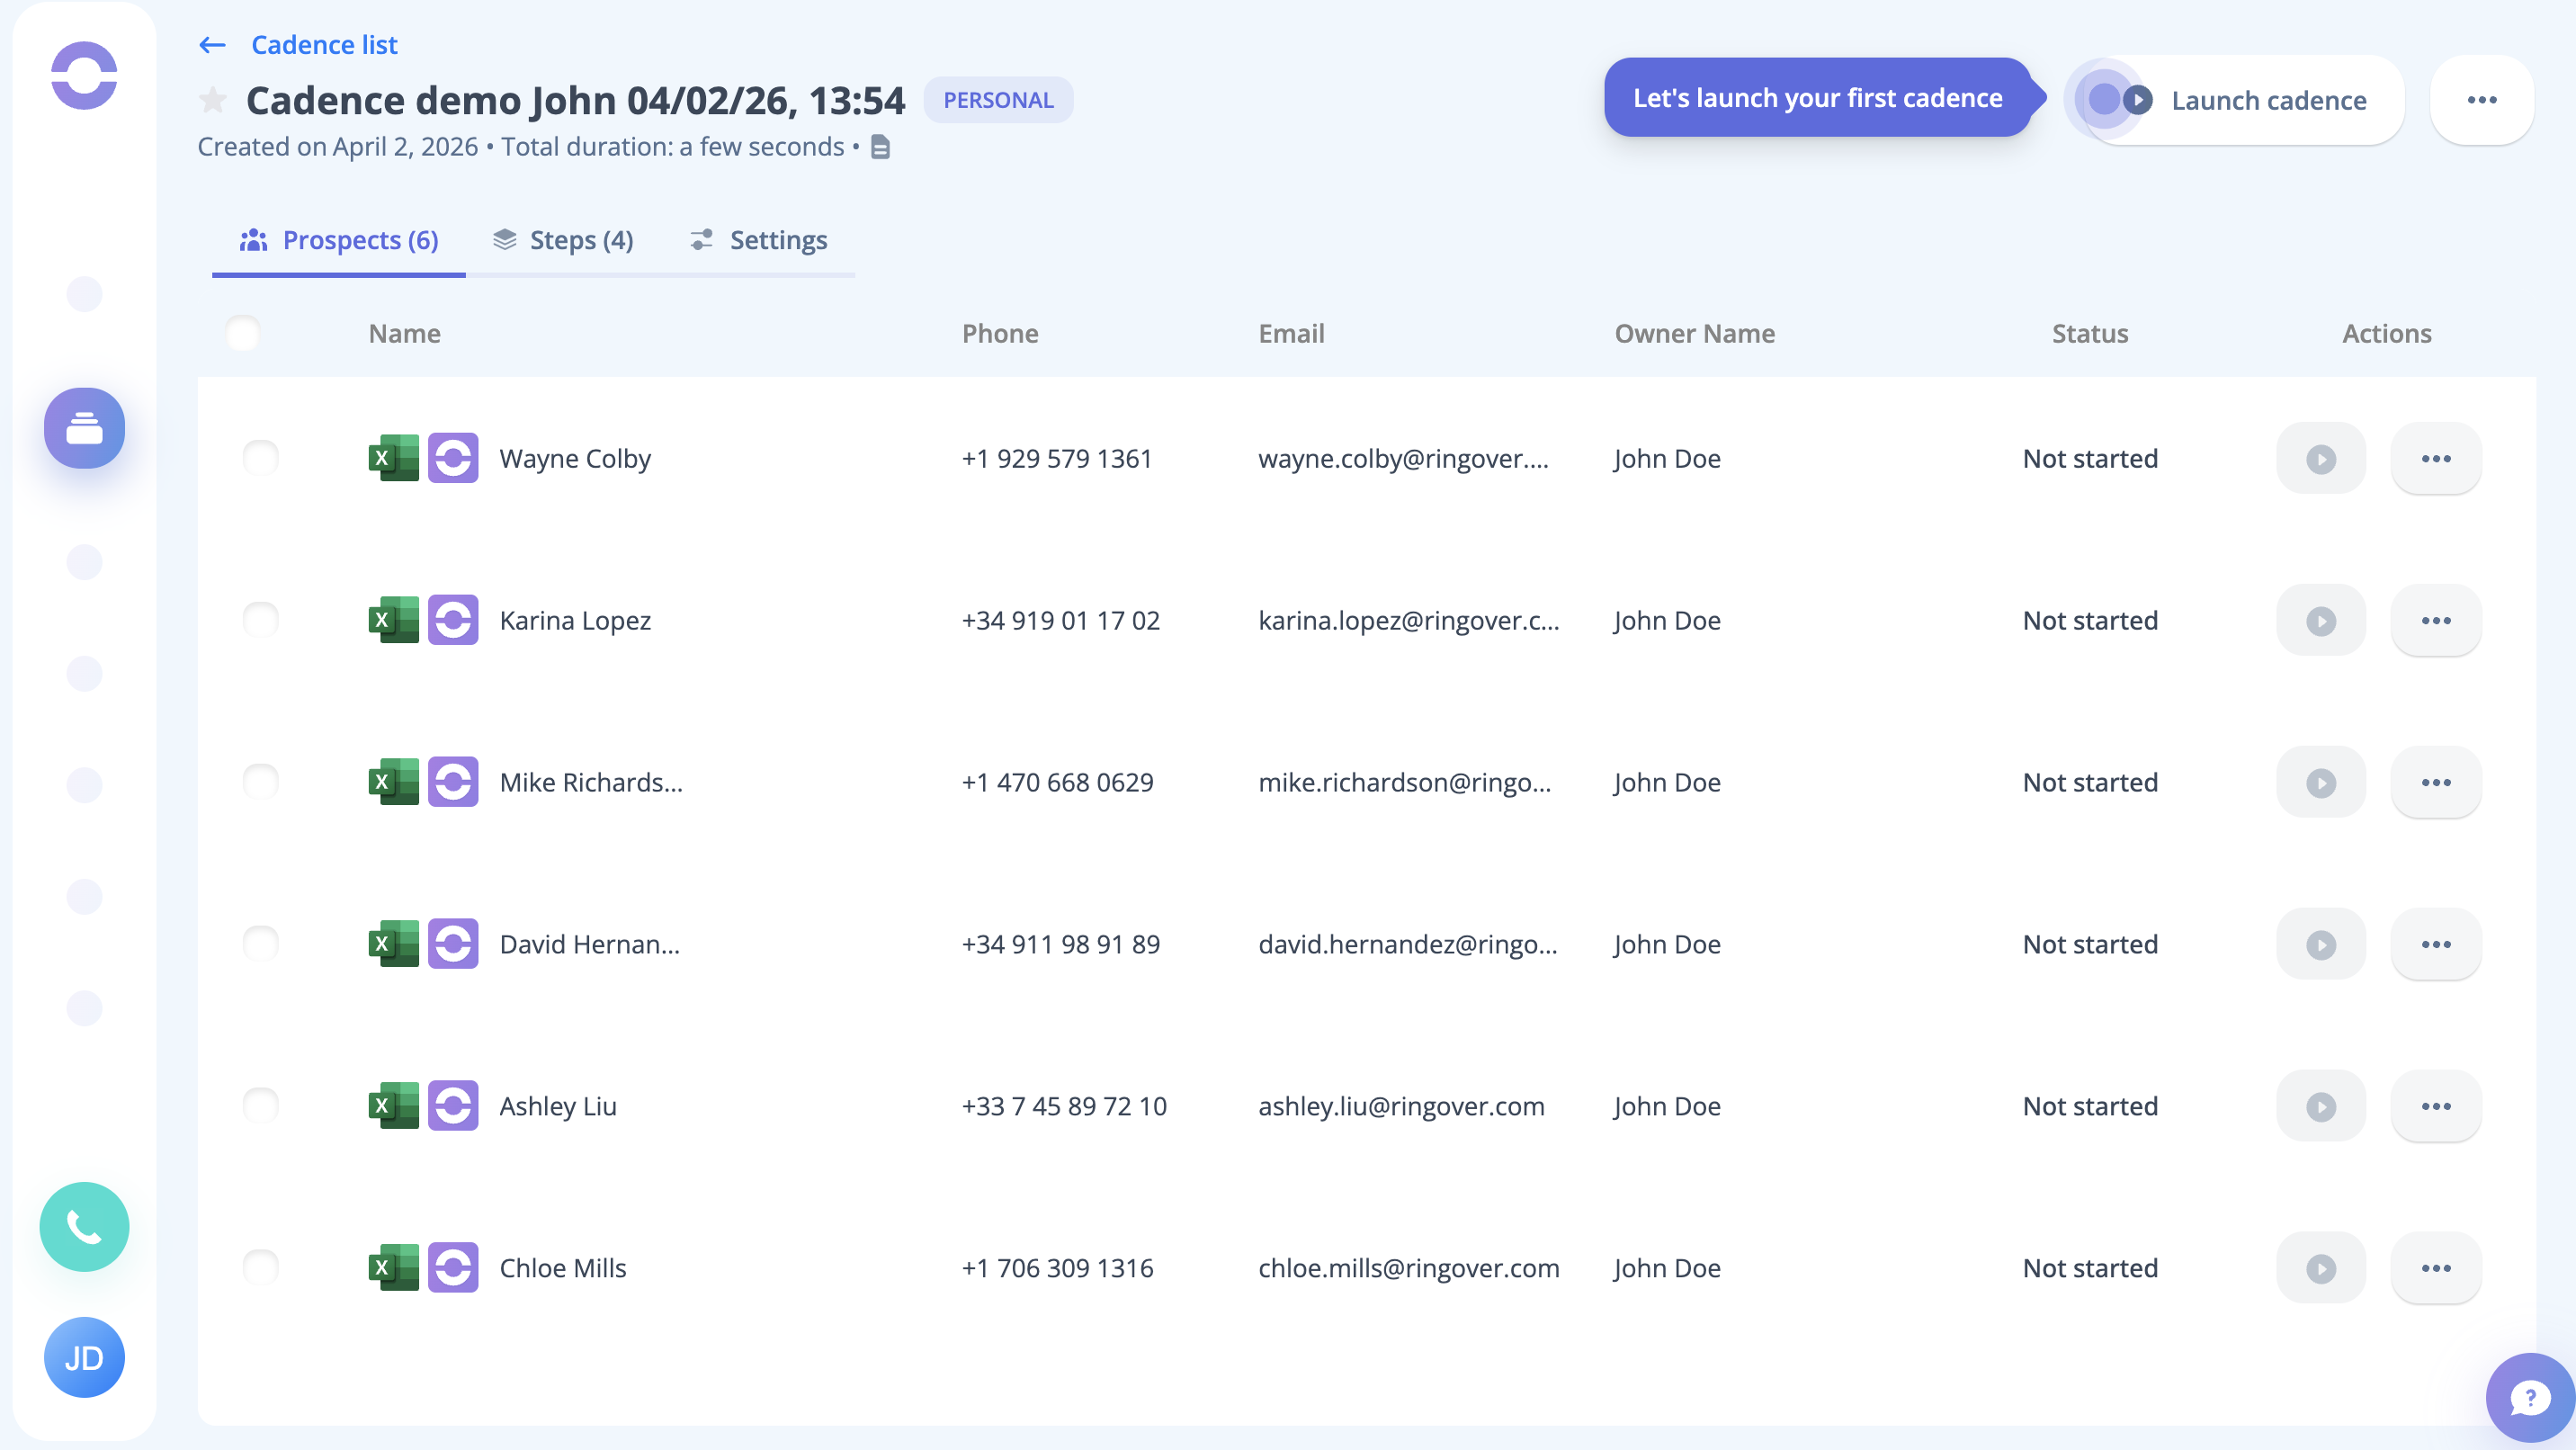
Task: Check the box for Mike Richardson's row
Action: [261, 781]
